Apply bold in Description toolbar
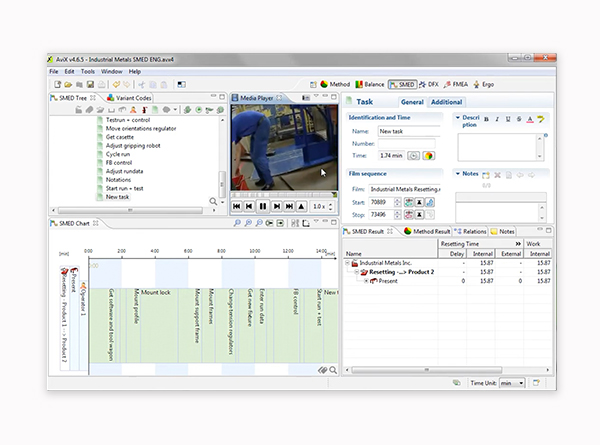 [x=486, y=119]
